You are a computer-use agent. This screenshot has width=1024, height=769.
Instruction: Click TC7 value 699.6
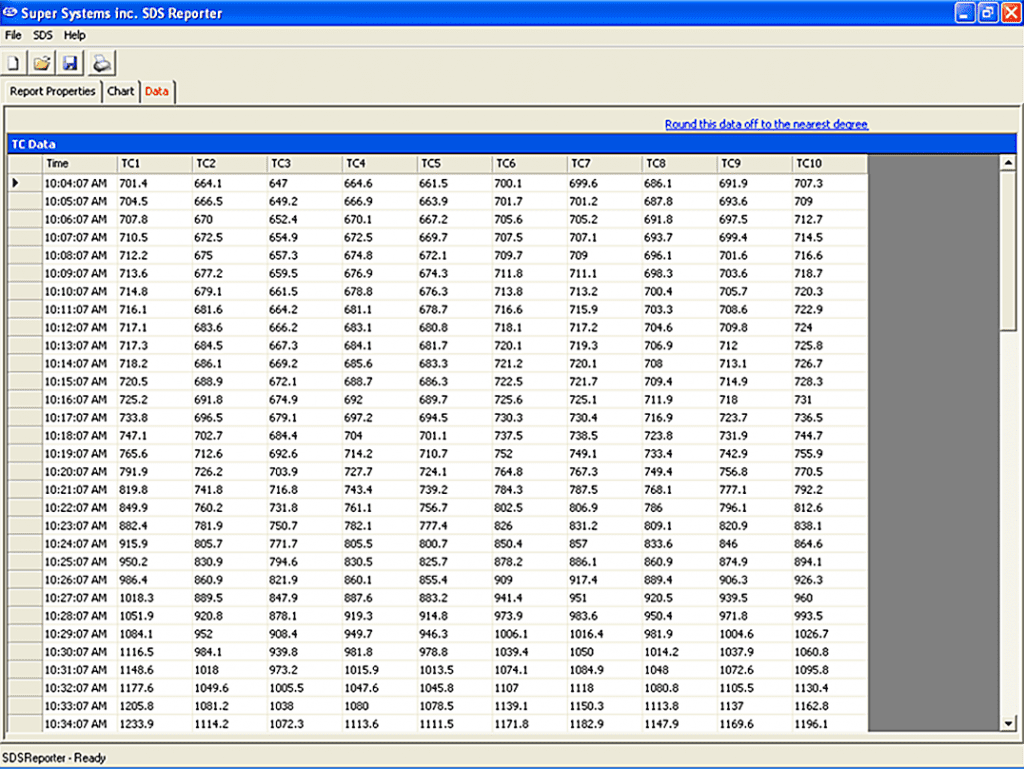584,183
